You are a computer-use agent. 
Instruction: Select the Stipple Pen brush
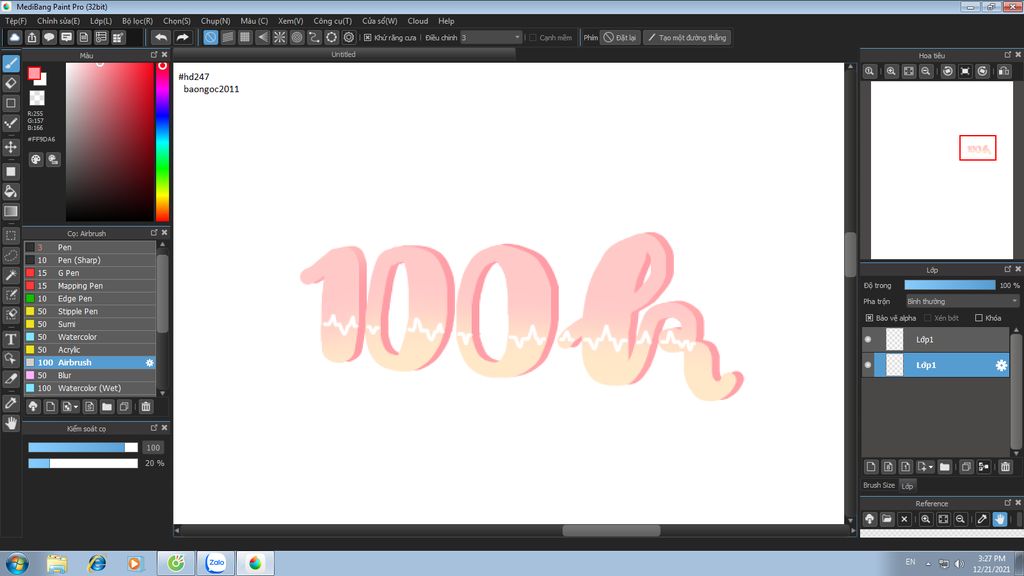click(90, 312)
